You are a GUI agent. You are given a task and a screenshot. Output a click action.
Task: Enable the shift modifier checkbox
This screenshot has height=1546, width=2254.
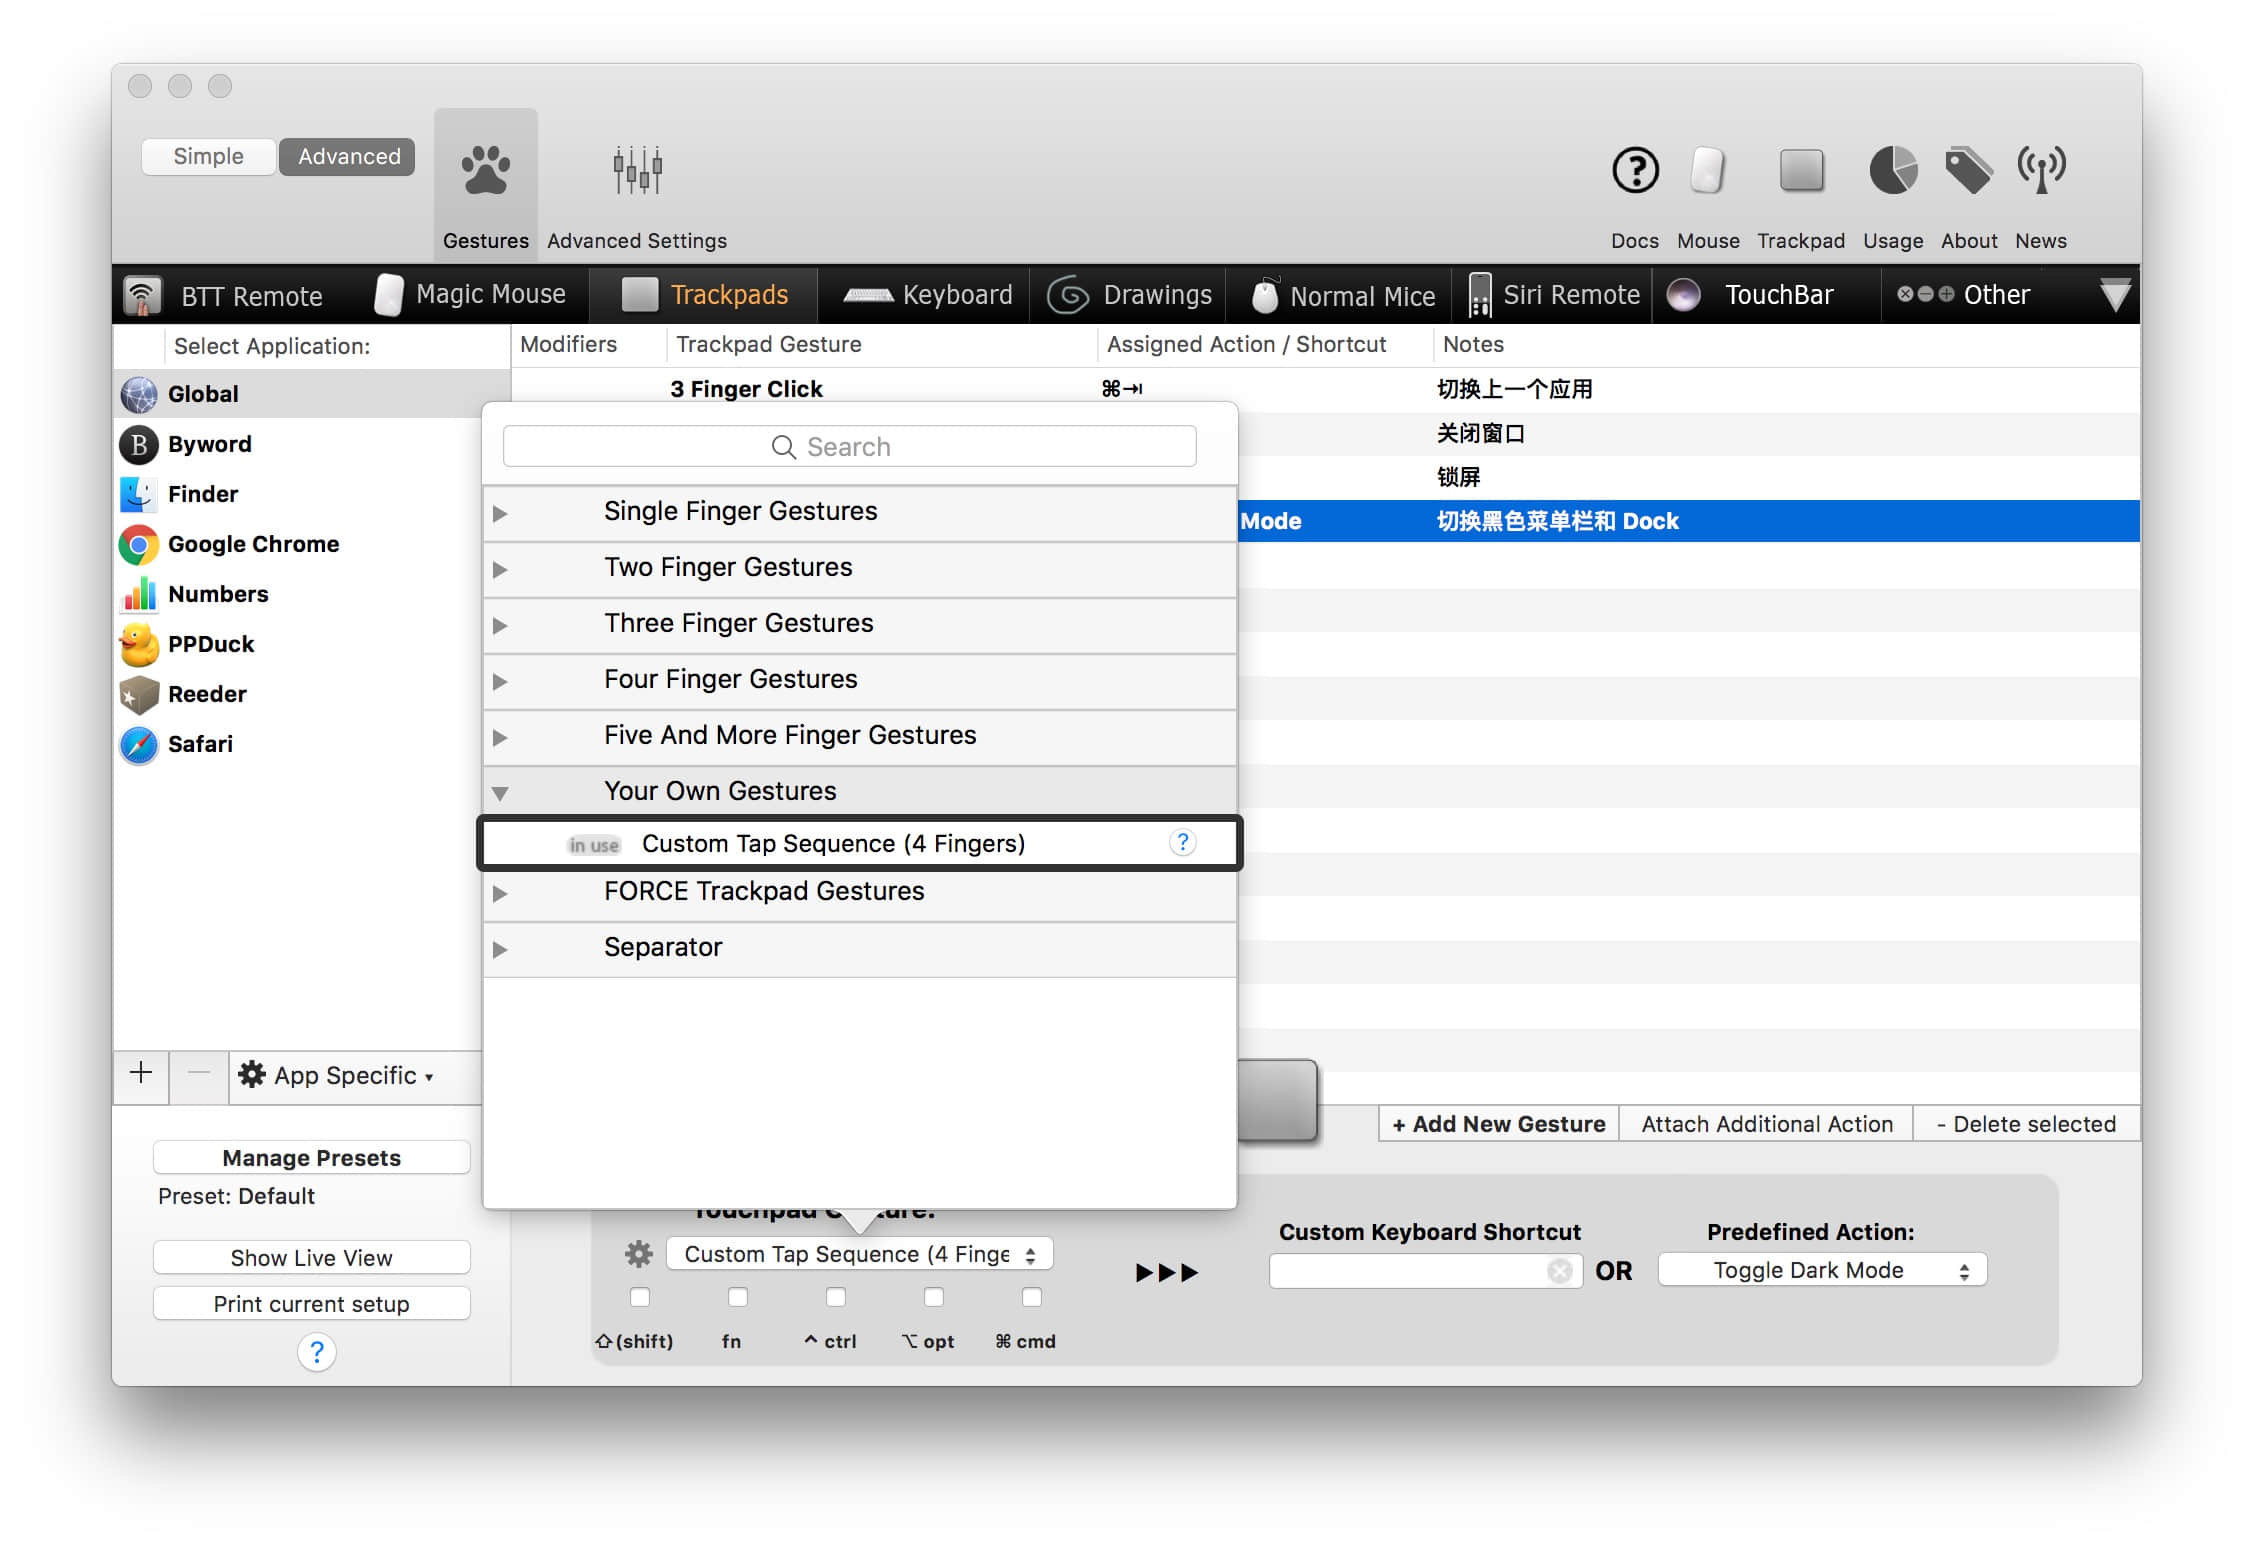click(x=640, y=1297)
